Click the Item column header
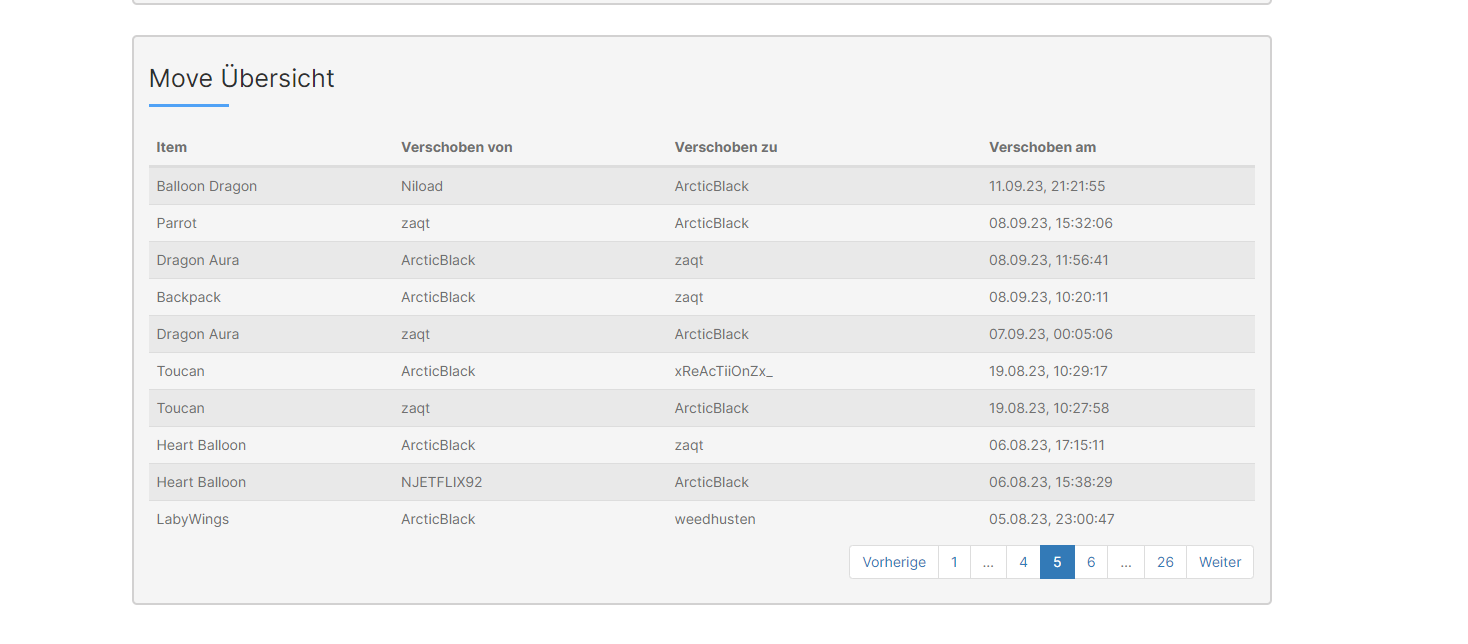 pos(172,147)
